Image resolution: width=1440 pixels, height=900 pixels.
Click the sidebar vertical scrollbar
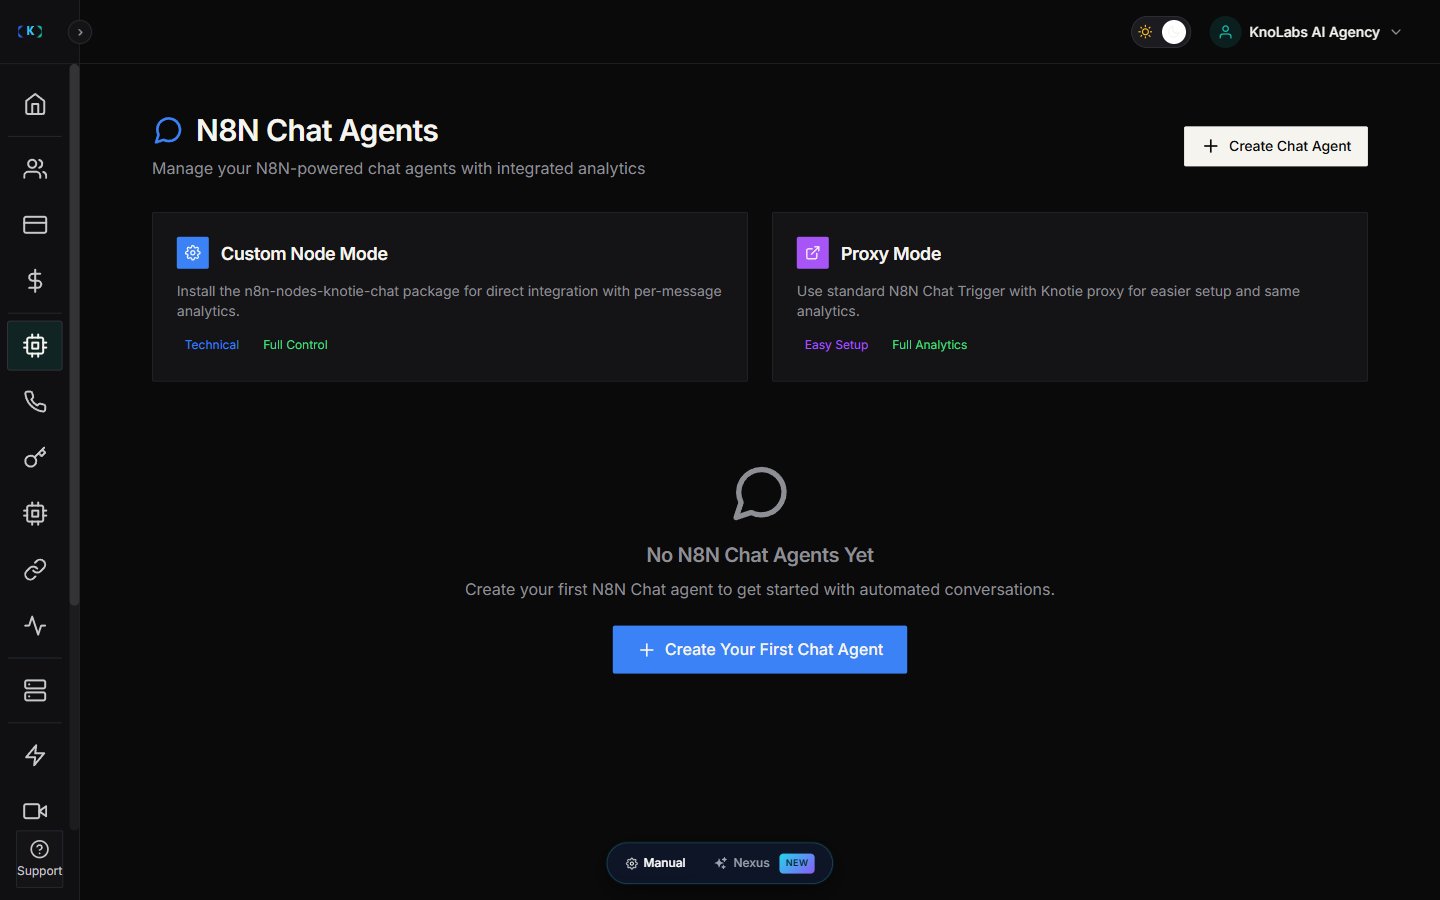[x=74, y=335]
